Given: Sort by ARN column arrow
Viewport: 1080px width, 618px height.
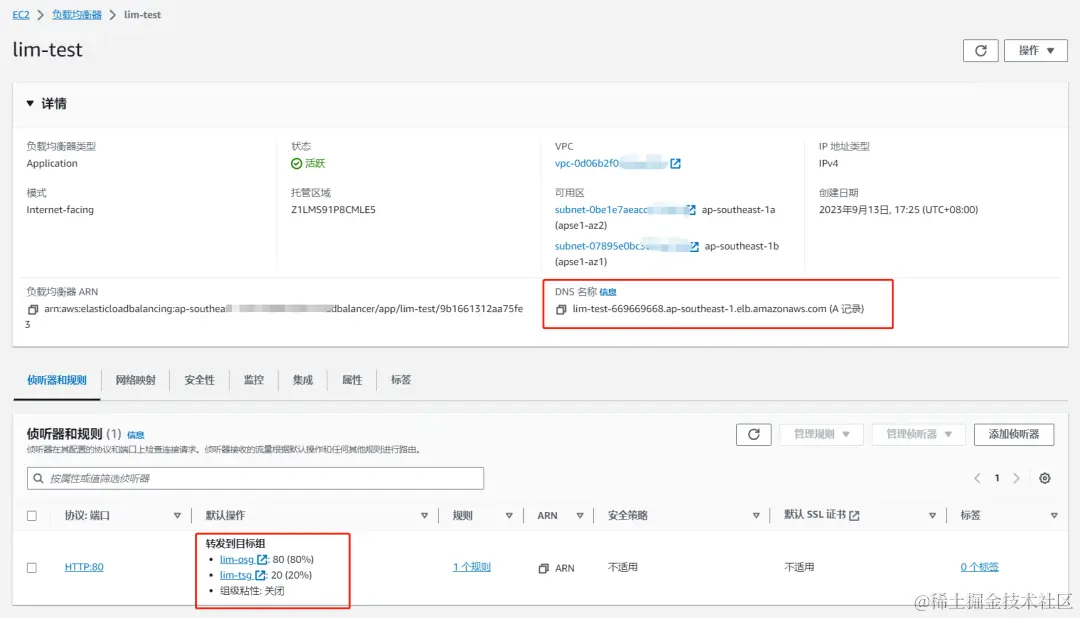Looking at the screenshot, I should click(x=580, y=515).
